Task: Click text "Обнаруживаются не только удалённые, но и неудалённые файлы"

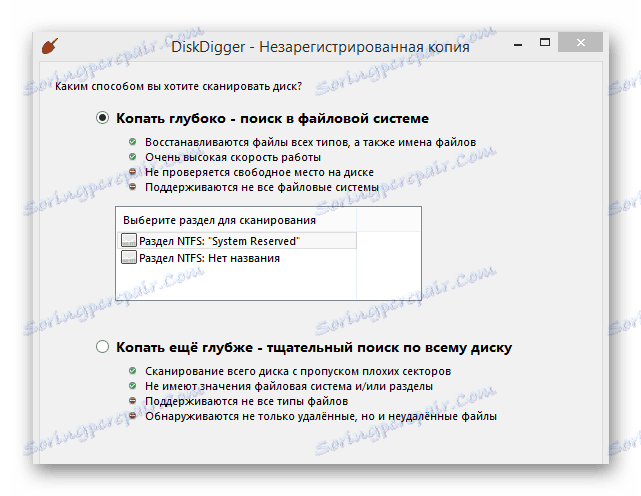Action: click(x=321, y=416)
